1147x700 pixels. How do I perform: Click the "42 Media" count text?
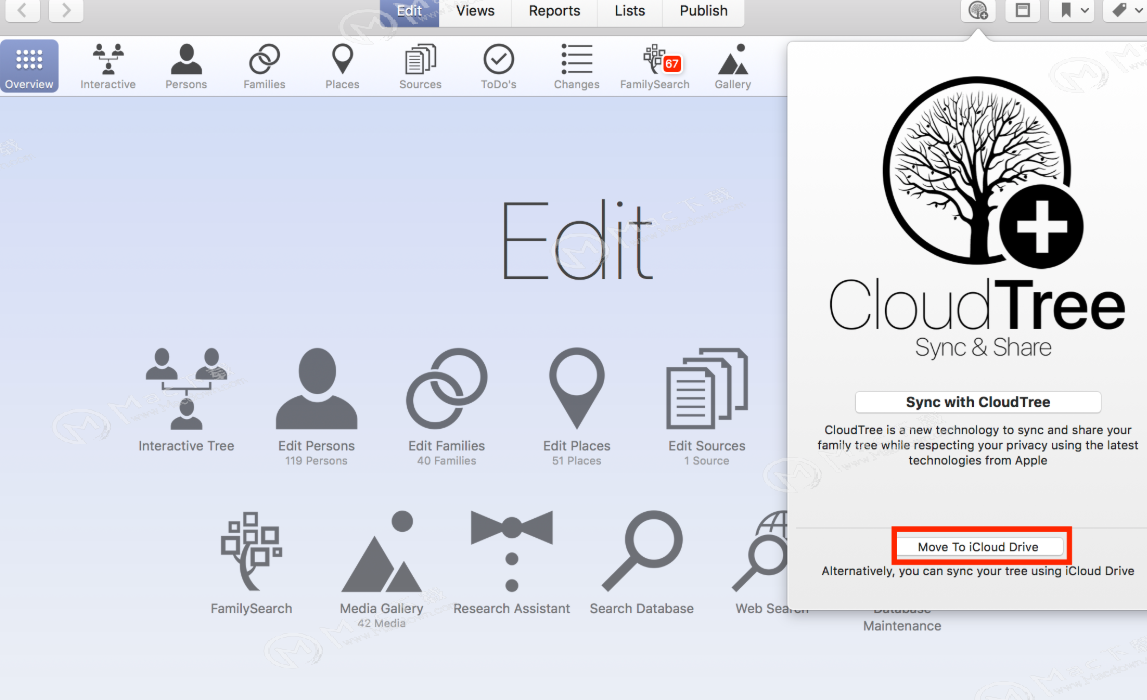point(381,623)
